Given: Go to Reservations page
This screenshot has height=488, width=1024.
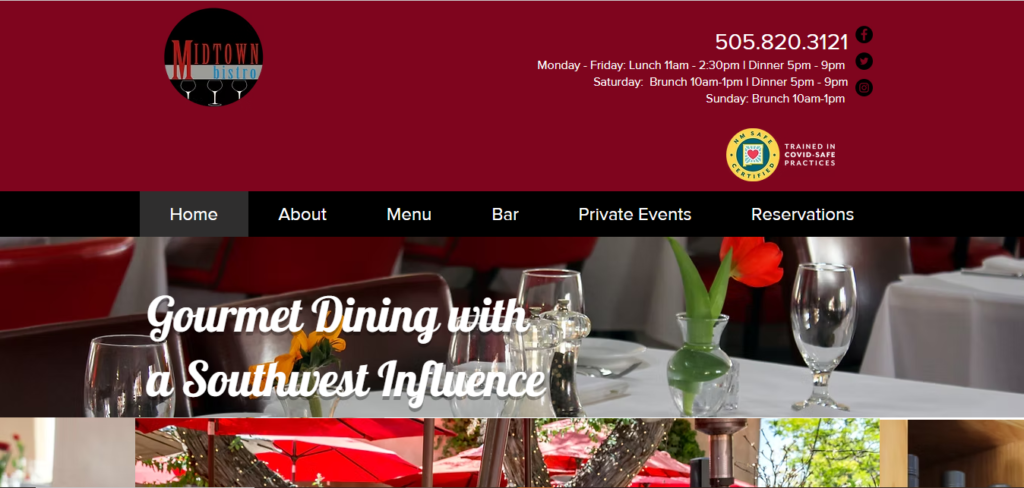Looking at the screenshot, I should coord(803,214).
